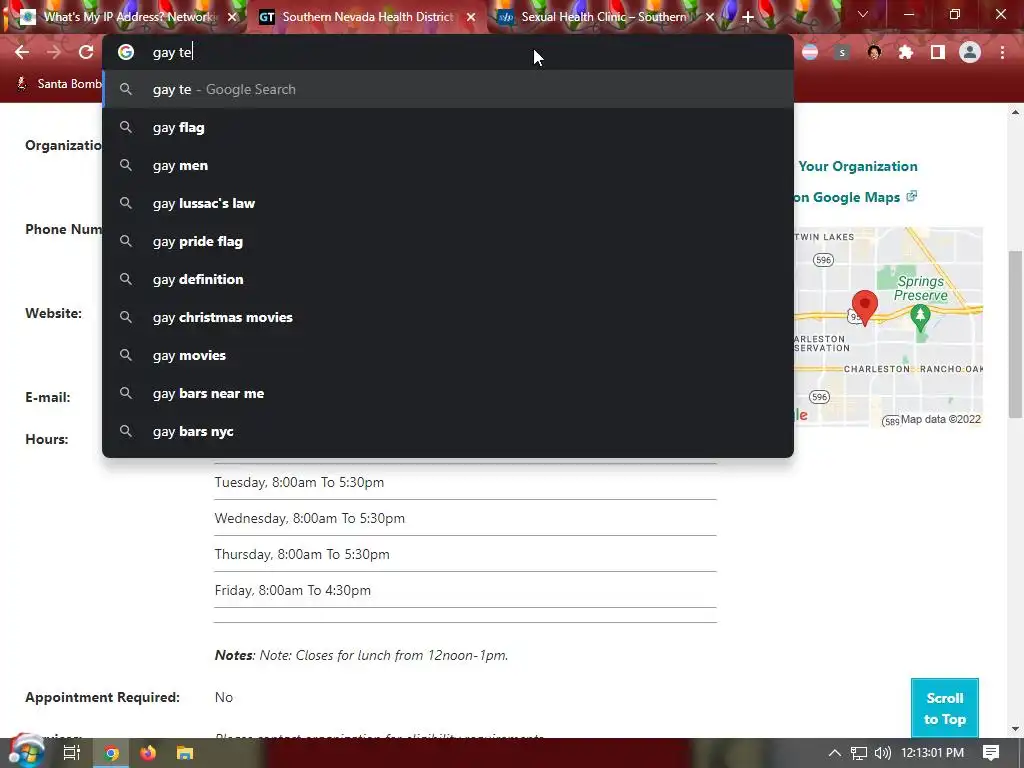Open File Explorer from taskbar
1024x768 pixels.
point(185,753)
